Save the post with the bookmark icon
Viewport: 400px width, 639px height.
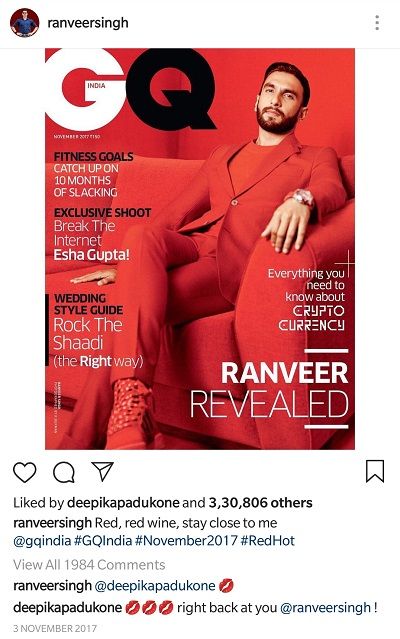(x=375, y=471)
